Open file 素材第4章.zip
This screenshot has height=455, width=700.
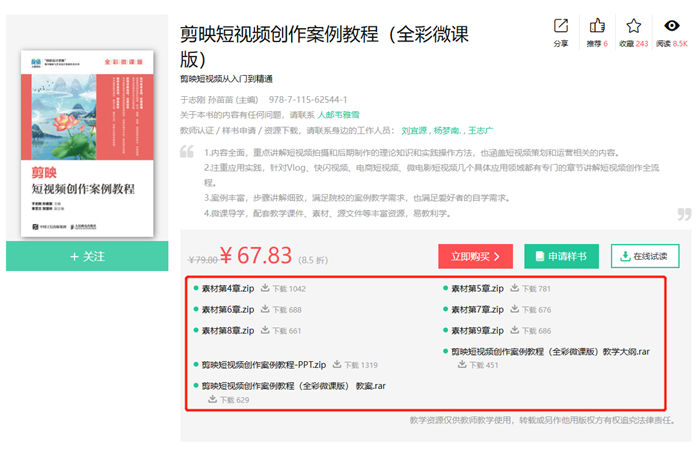point(228,288)
